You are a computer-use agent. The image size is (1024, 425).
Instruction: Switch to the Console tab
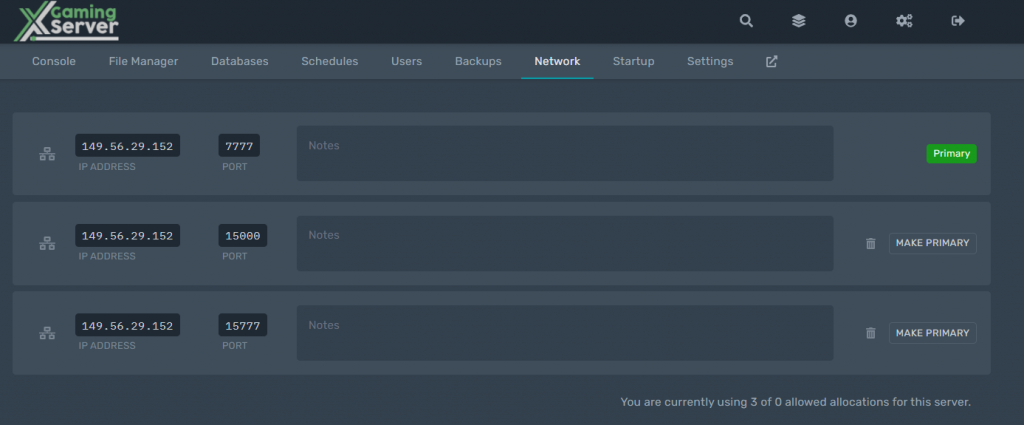(x=54, y=61)
